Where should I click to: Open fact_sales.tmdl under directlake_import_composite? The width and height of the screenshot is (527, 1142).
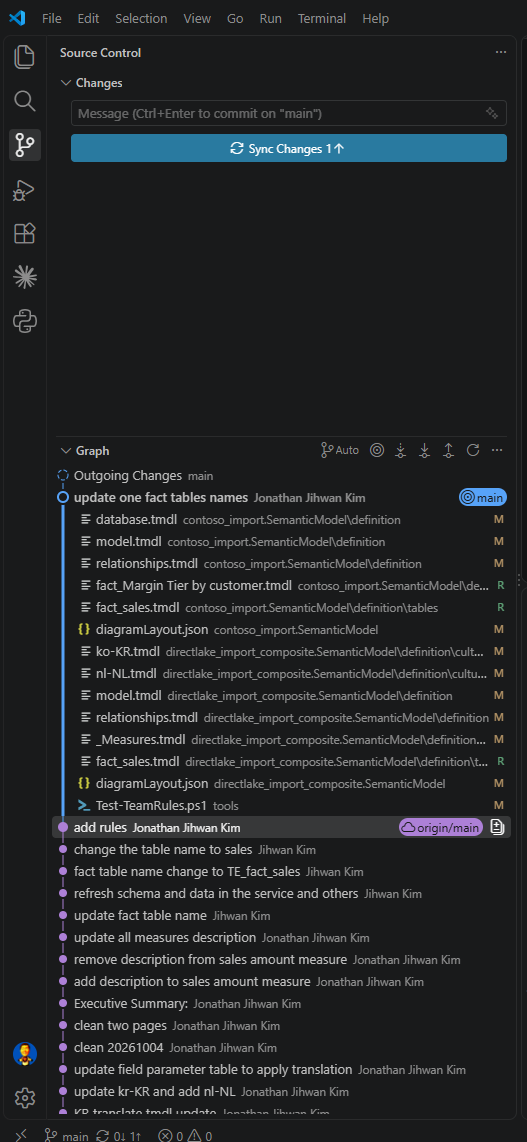[x=282, y=761]
